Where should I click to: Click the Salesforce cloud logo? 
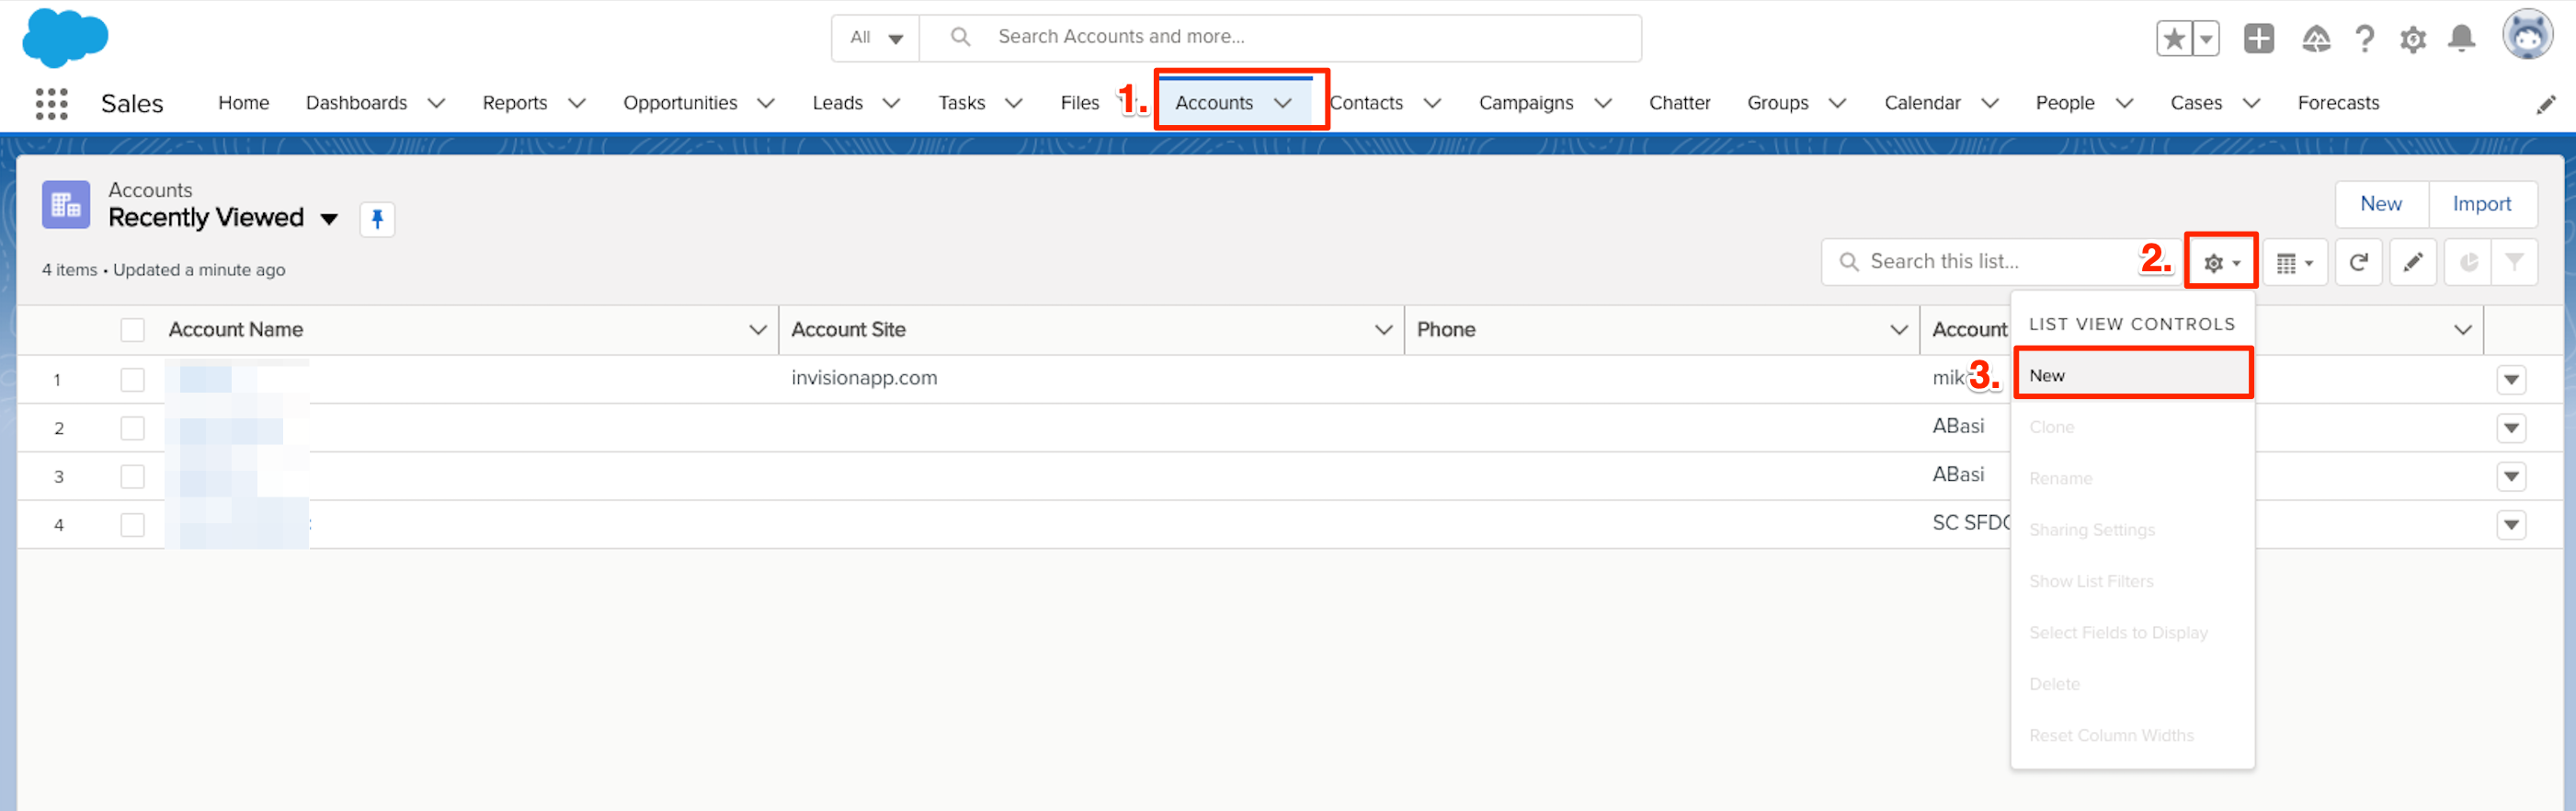pos(65,38)
